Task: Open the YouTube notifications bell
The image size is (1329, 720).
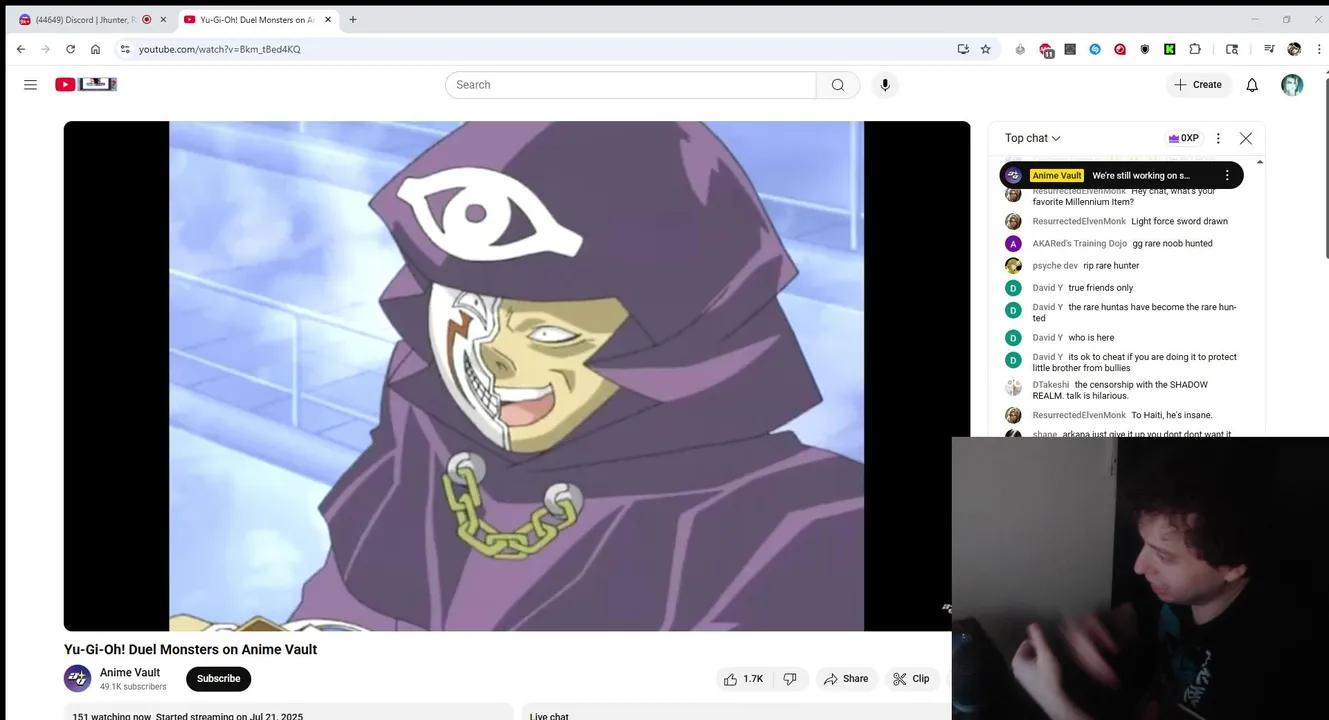Action: click(1252, 85)
